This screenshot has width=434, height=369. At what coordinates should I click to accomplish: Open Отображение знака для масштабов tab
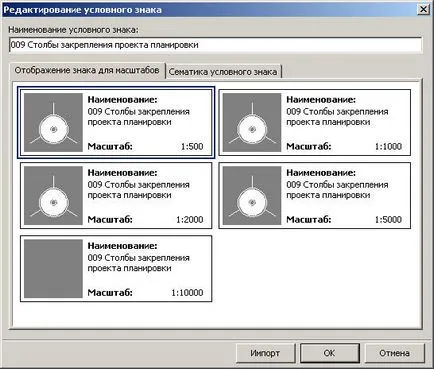pyautogui.click(x=87, y=70)
